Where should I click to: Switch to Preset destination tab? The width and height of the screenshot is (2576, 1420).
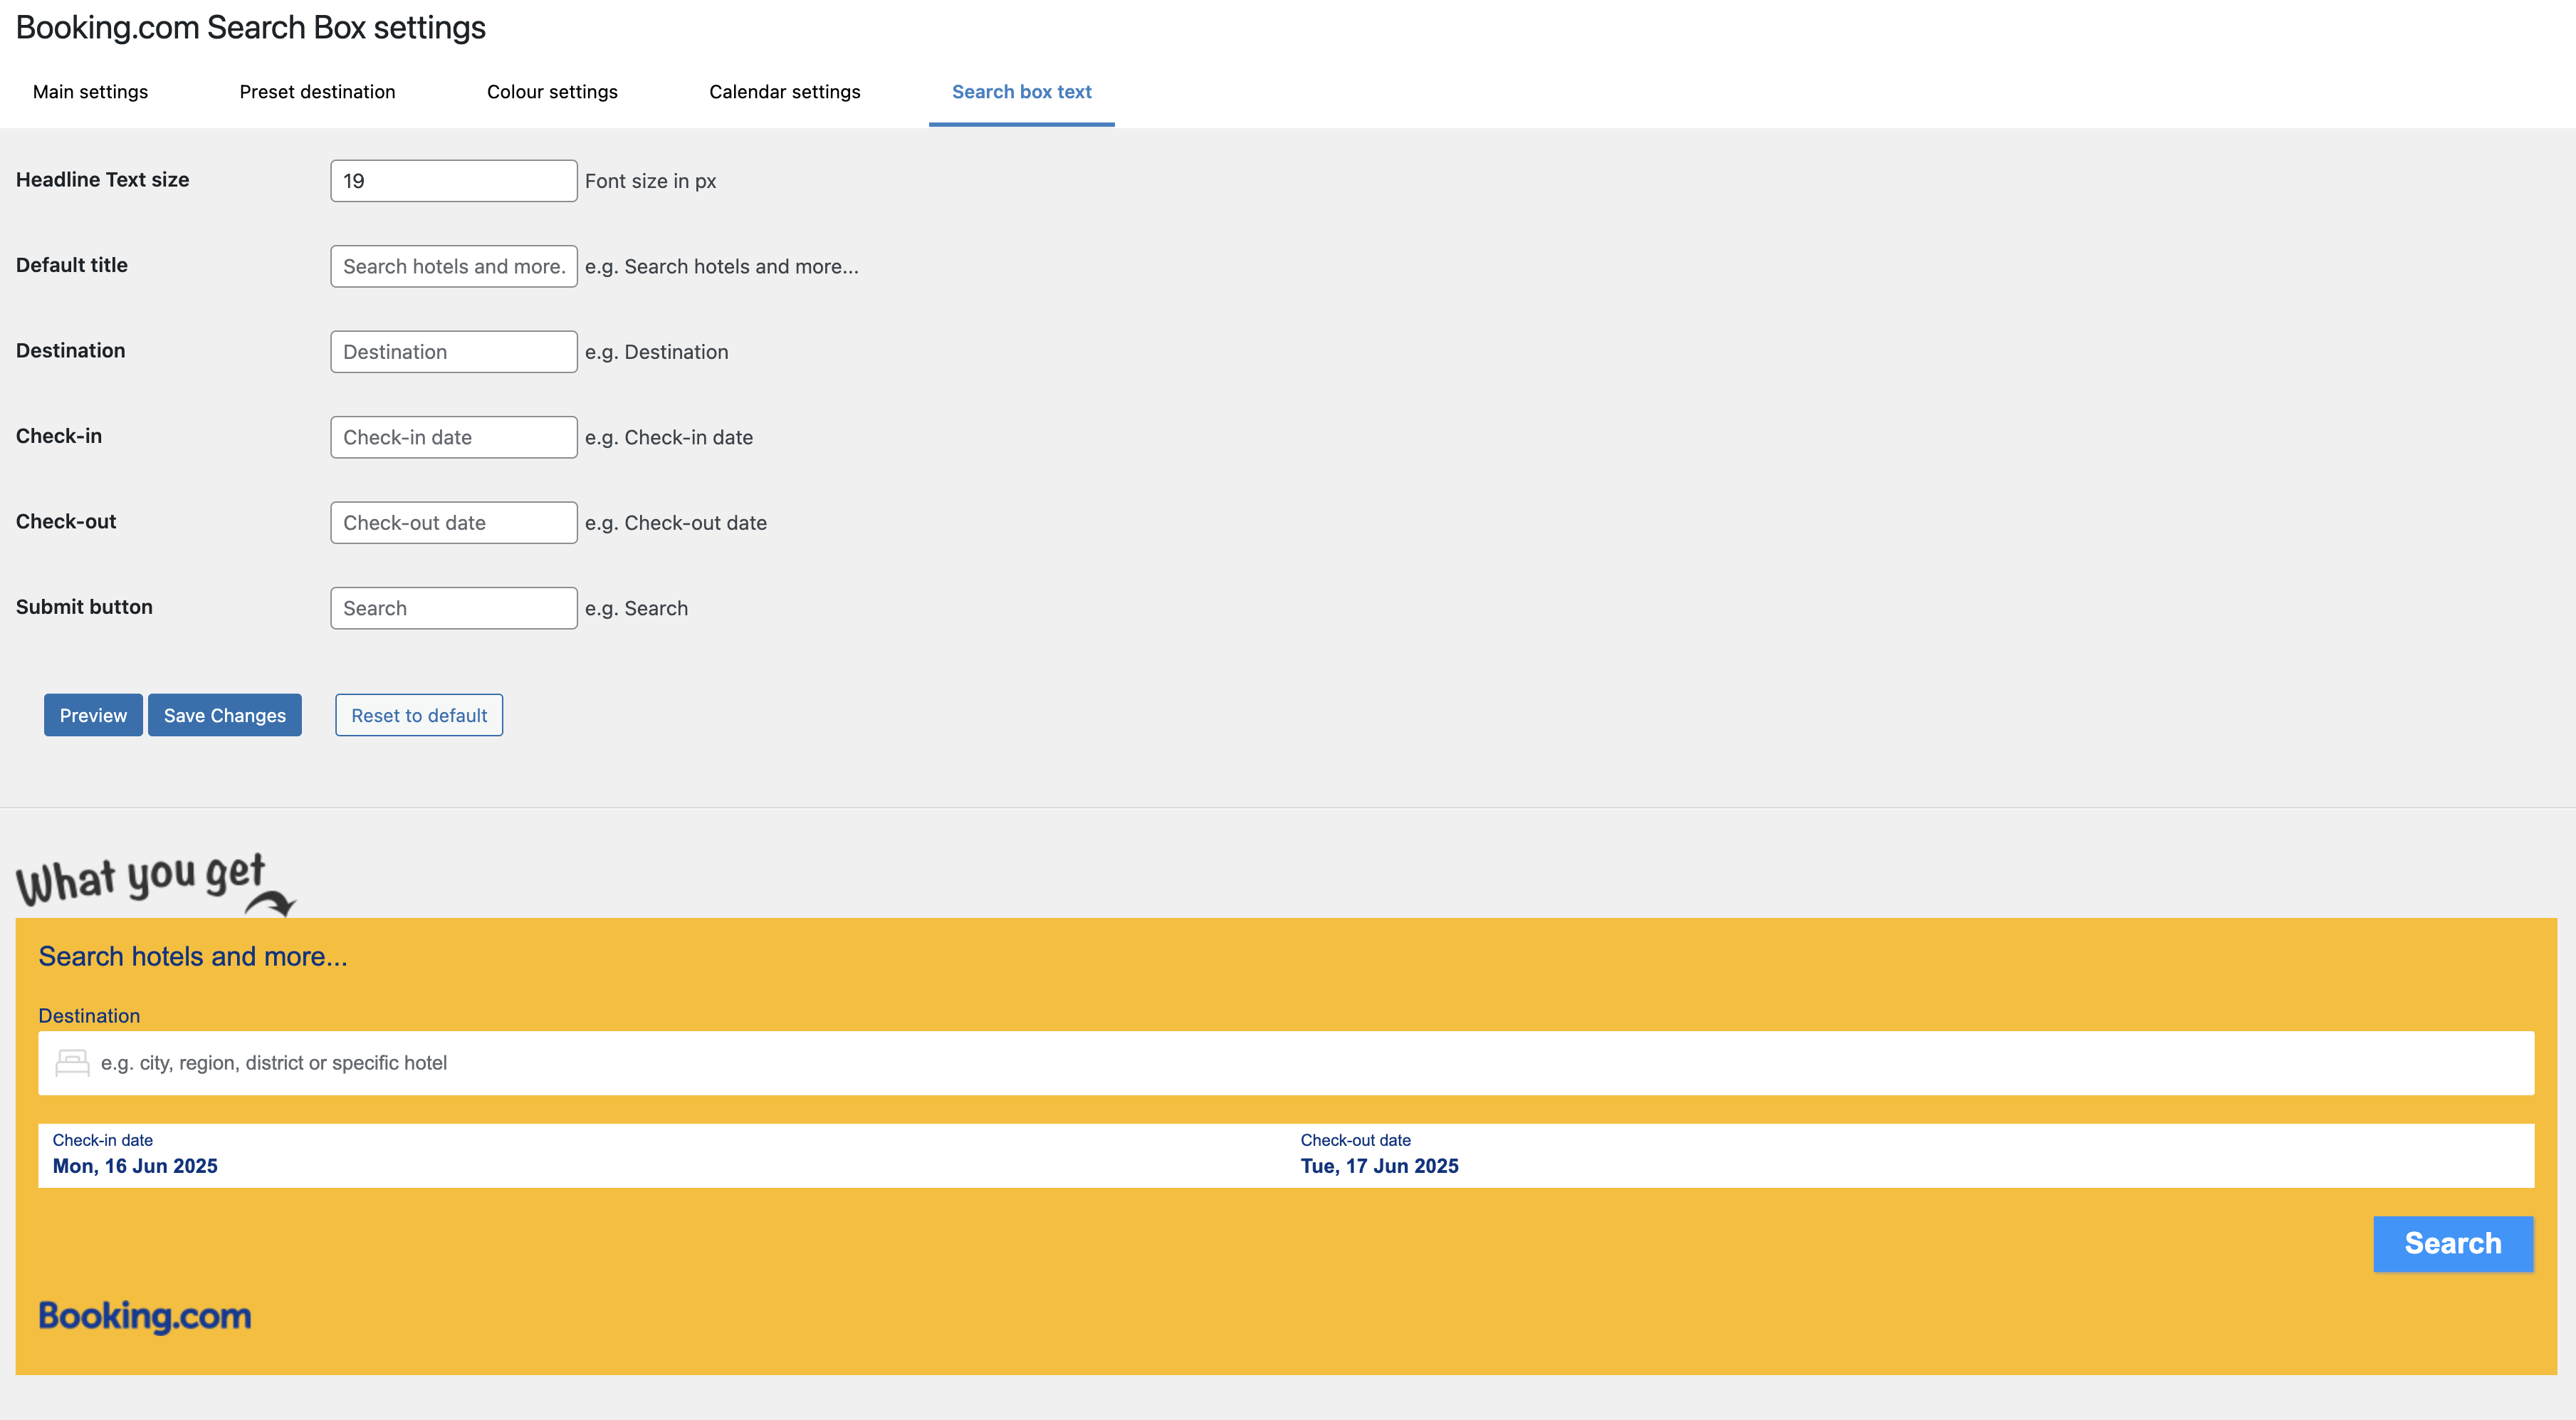[317, 92]
